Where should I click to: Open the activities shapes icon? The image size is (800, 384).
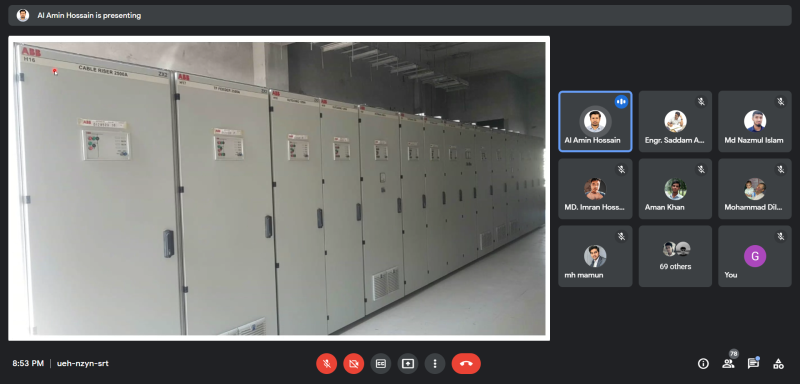click(778, 364)
